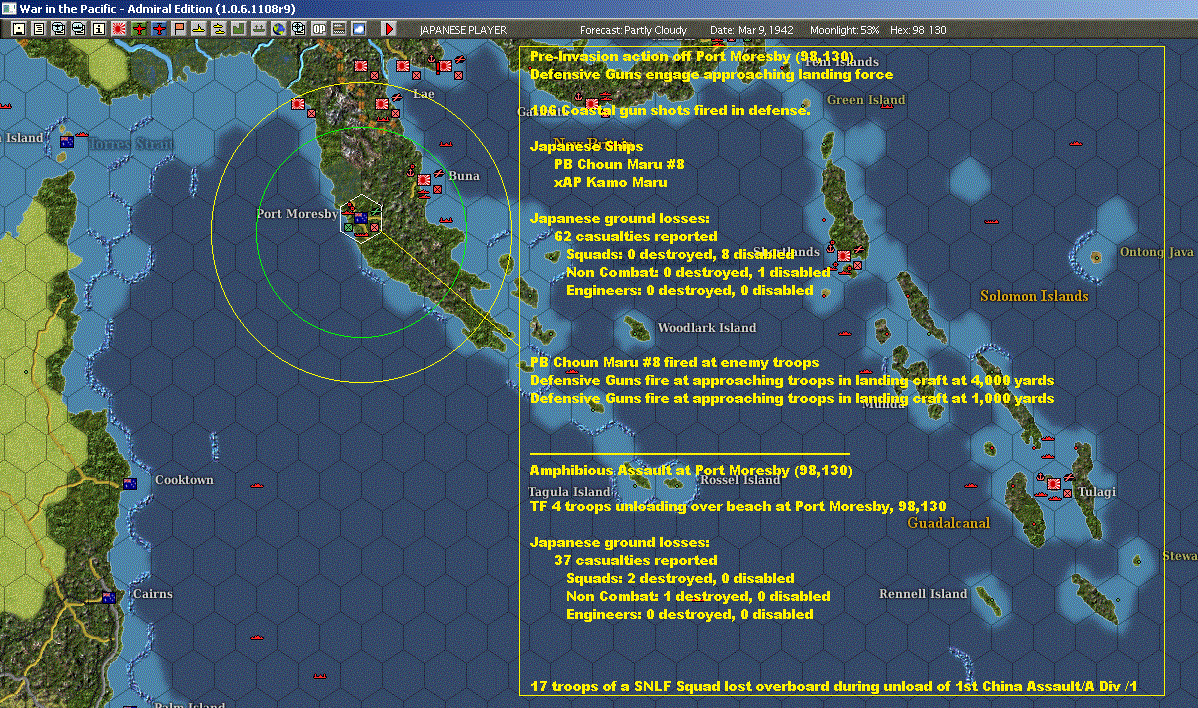Click the 'Rennell Island' map label

click(923, 593)
